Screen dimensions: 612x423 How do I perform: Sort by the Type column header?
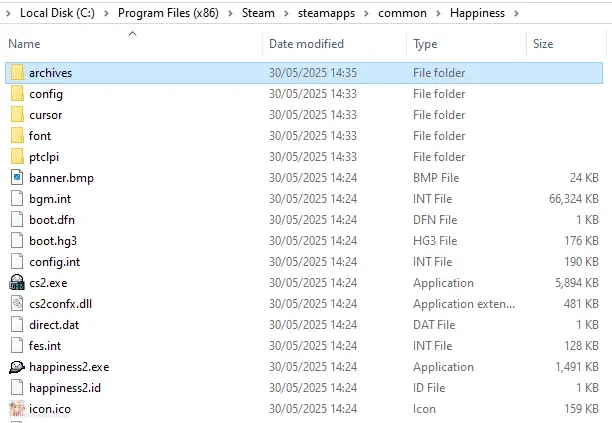point(425,44)
